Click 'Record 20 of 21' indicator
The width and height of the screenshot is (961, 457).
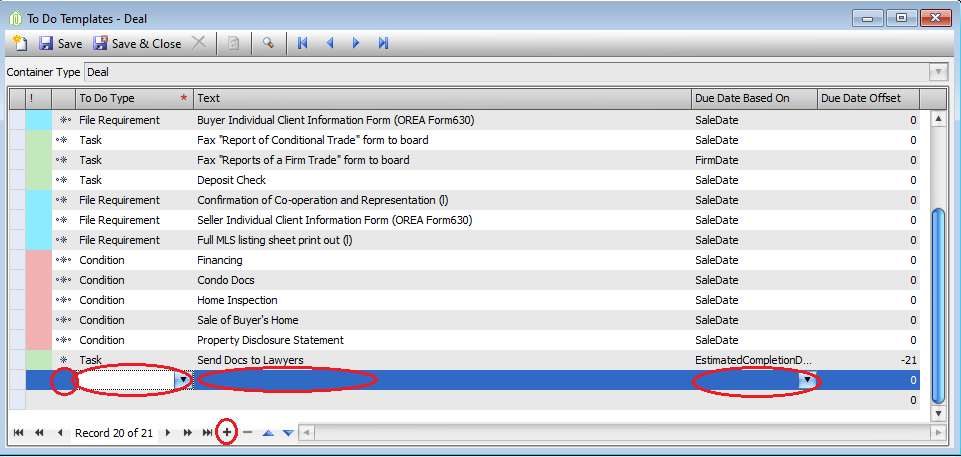point(114,433)
